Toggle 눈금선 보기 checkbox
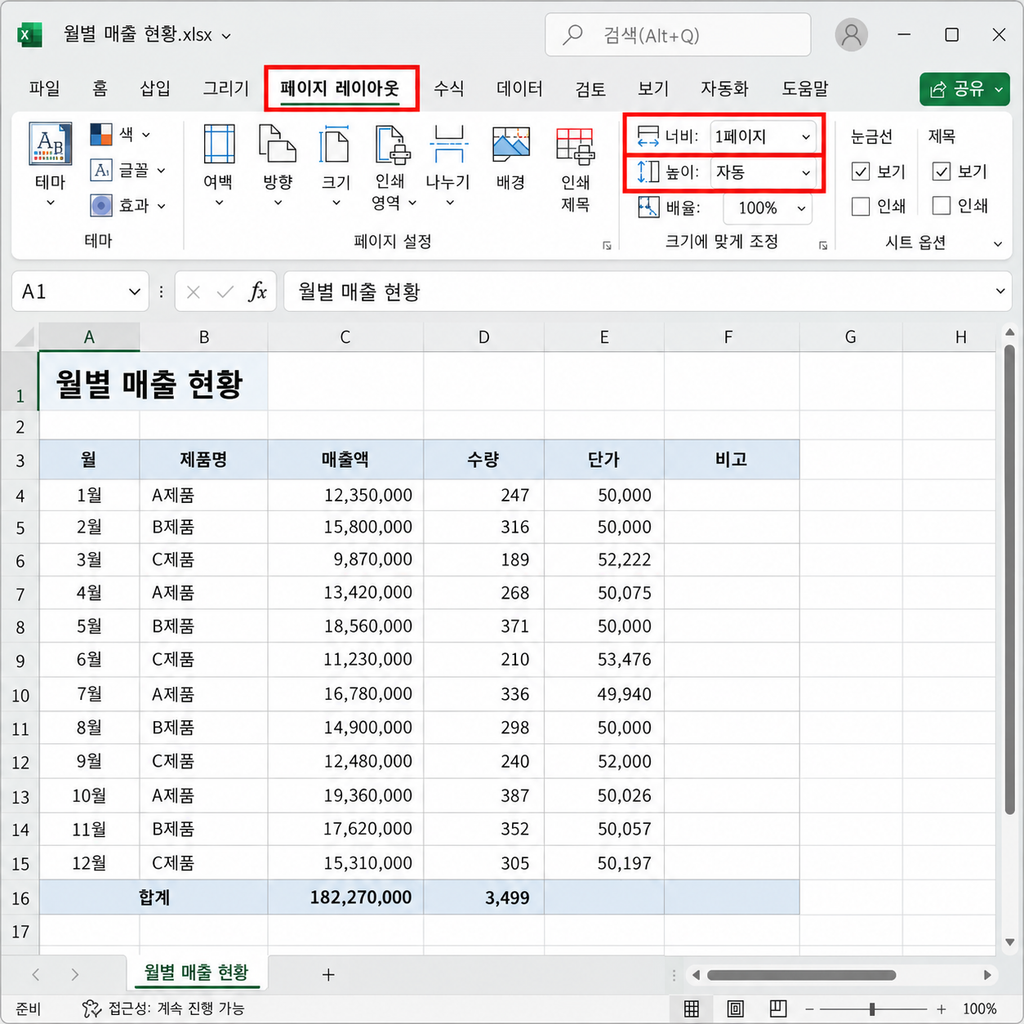This screenshot has height=1024, width=1024. tap(861, 171)
